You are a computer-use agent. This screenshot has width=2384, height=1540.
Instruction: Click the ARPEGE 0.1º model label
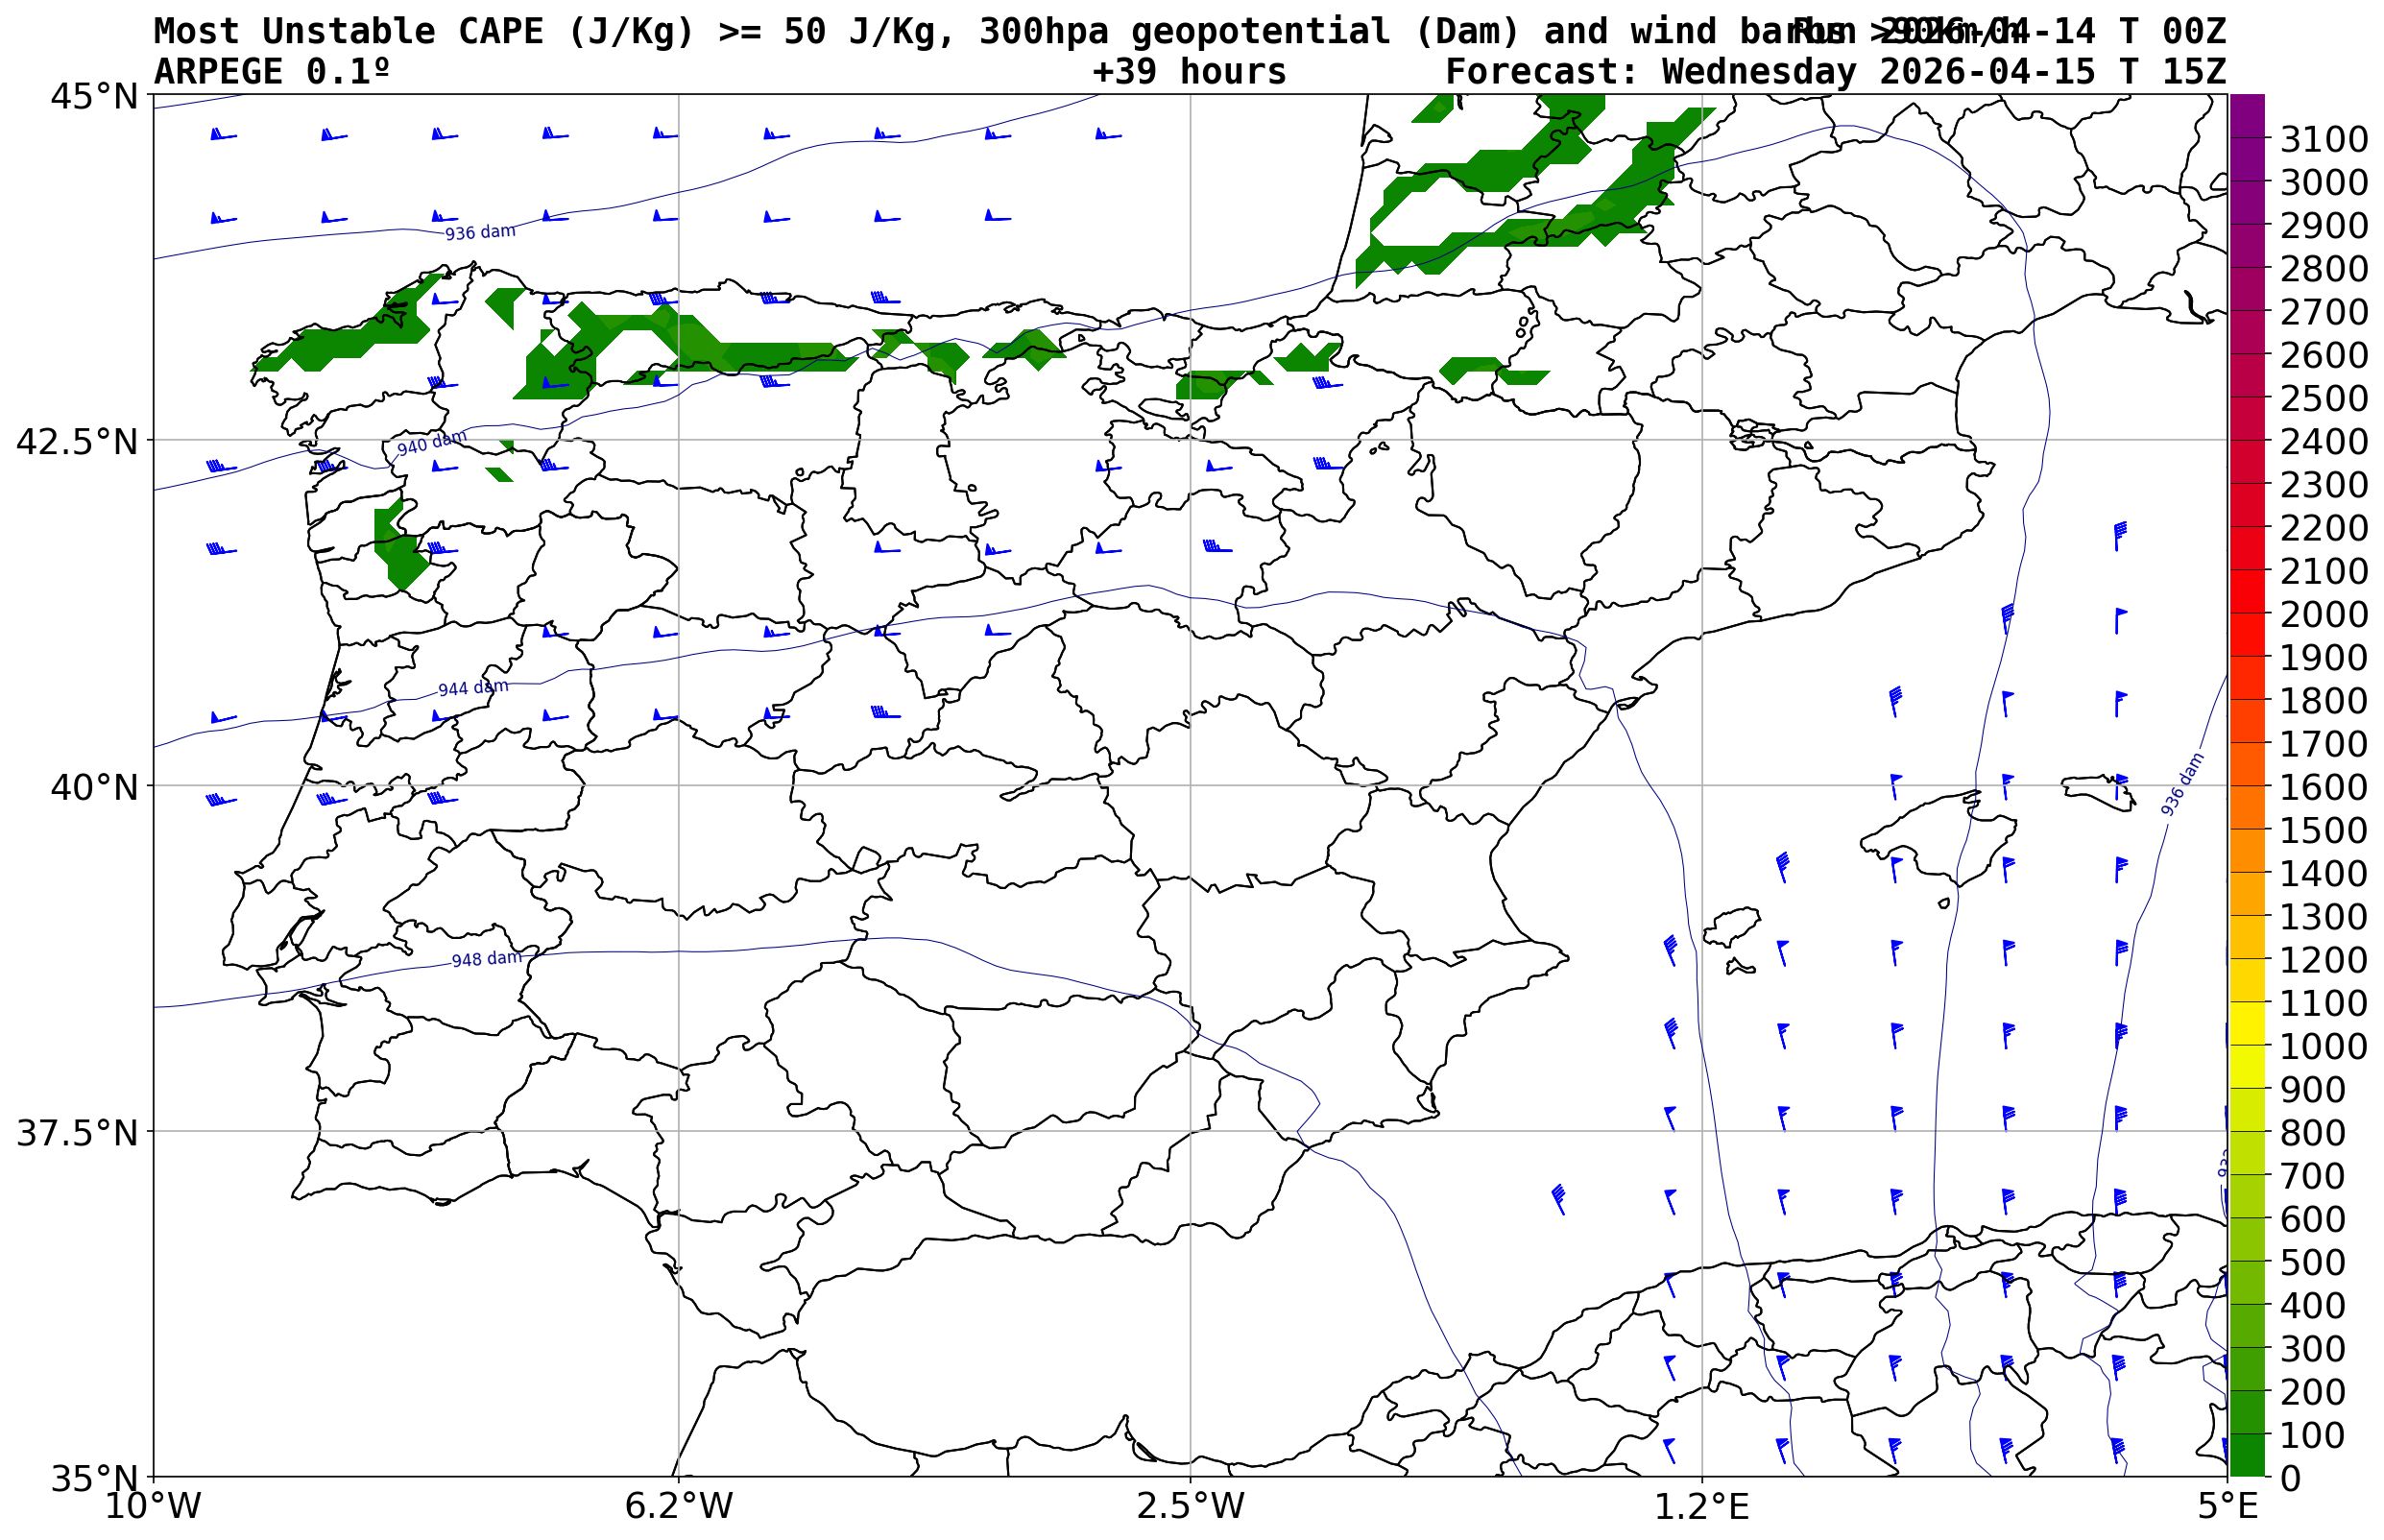[271, 72]
